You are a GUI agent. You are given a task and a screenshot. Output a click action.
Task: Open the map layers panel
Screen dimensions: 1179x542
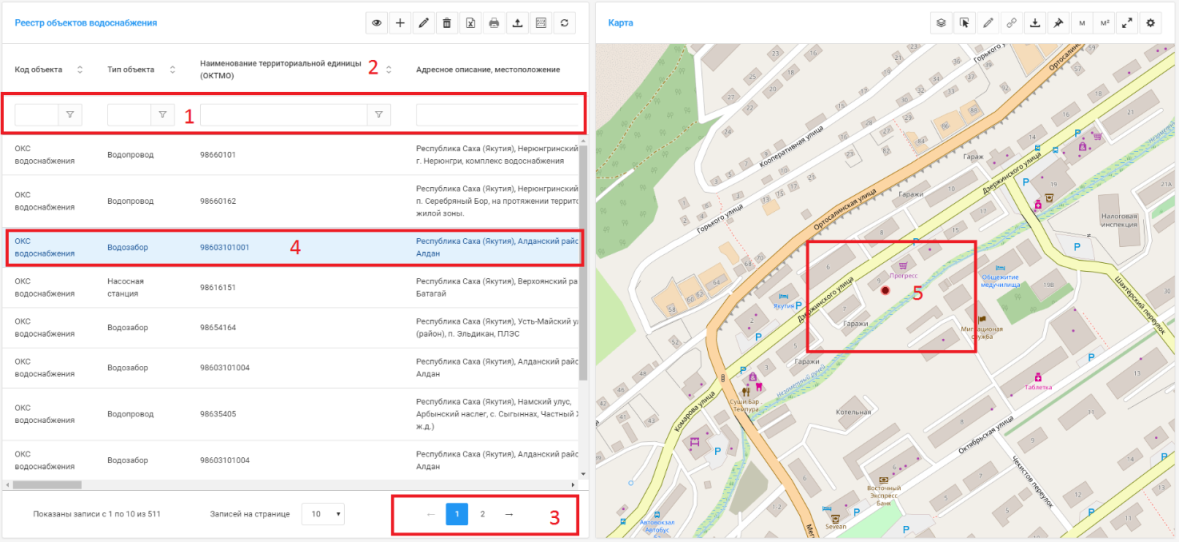pyautogui.click(x=941, y=23)
